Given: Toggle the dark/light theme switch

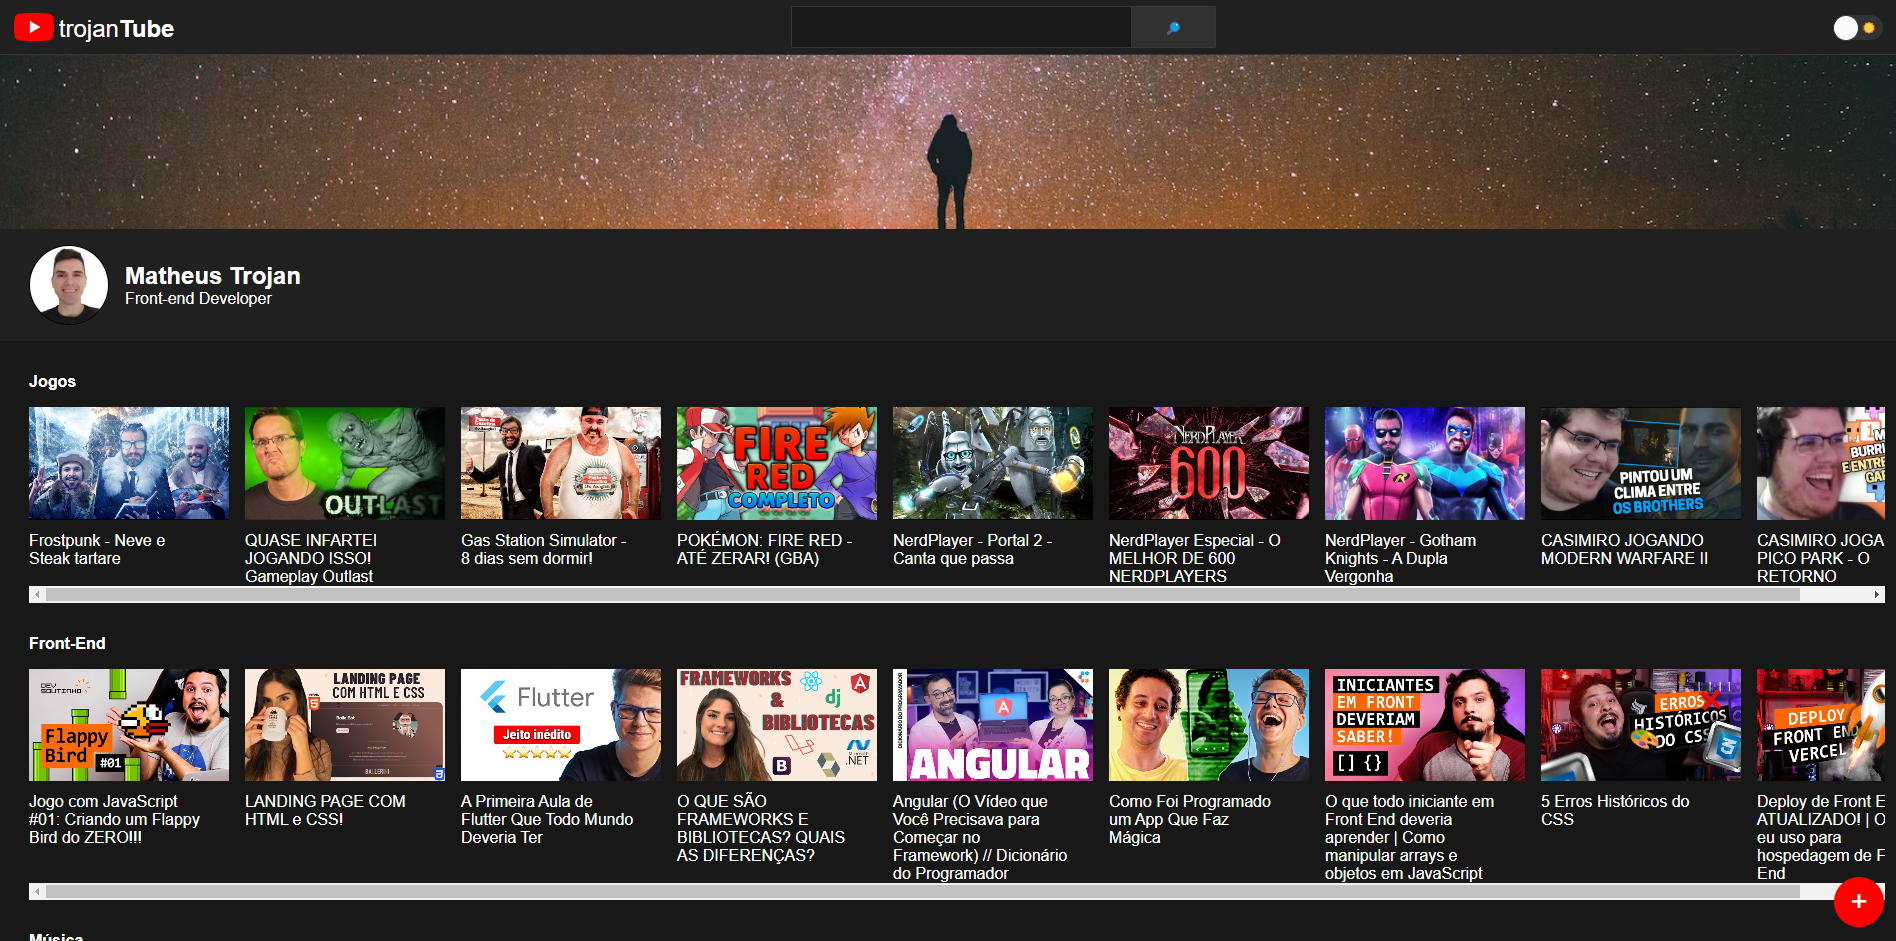Looking at the screenshot, I should tap(1857, 28).
